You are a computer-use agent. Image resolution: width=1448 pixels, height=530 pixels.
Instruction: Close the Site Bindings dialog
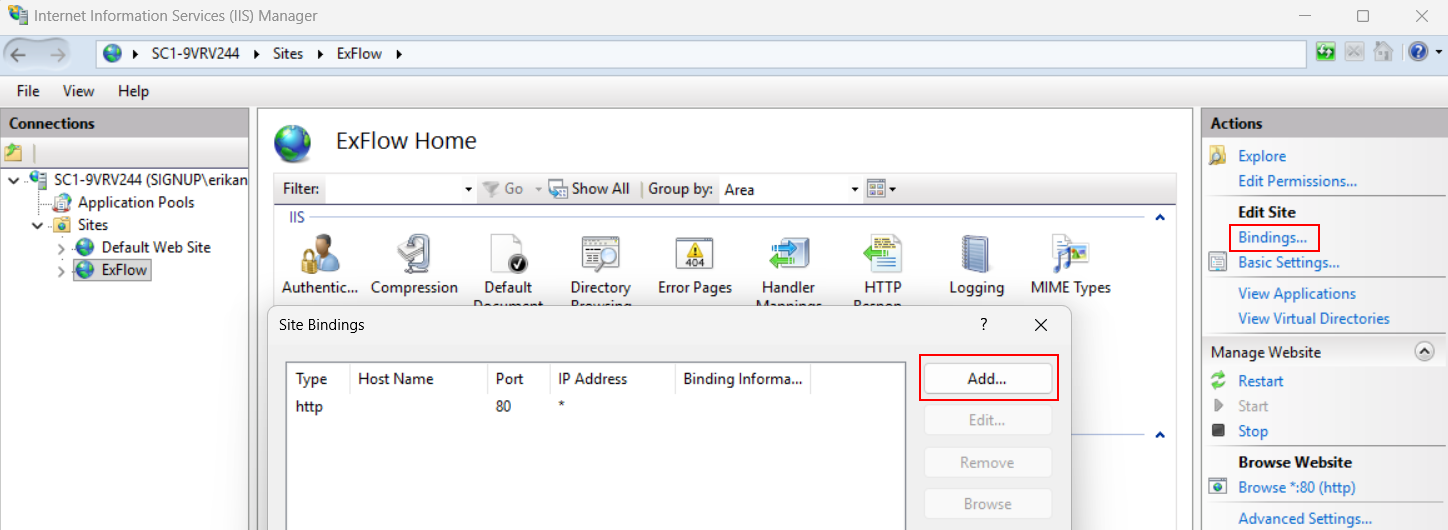(x=1040, y=325)
